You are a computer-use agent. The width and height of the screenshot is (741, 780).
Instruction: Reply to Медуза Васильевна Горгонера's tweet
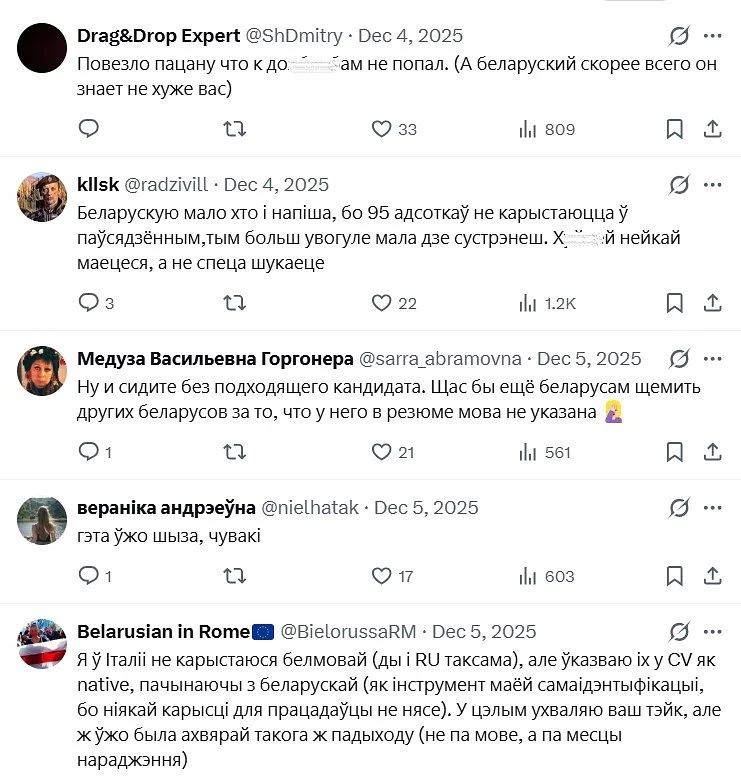point(89,452)
